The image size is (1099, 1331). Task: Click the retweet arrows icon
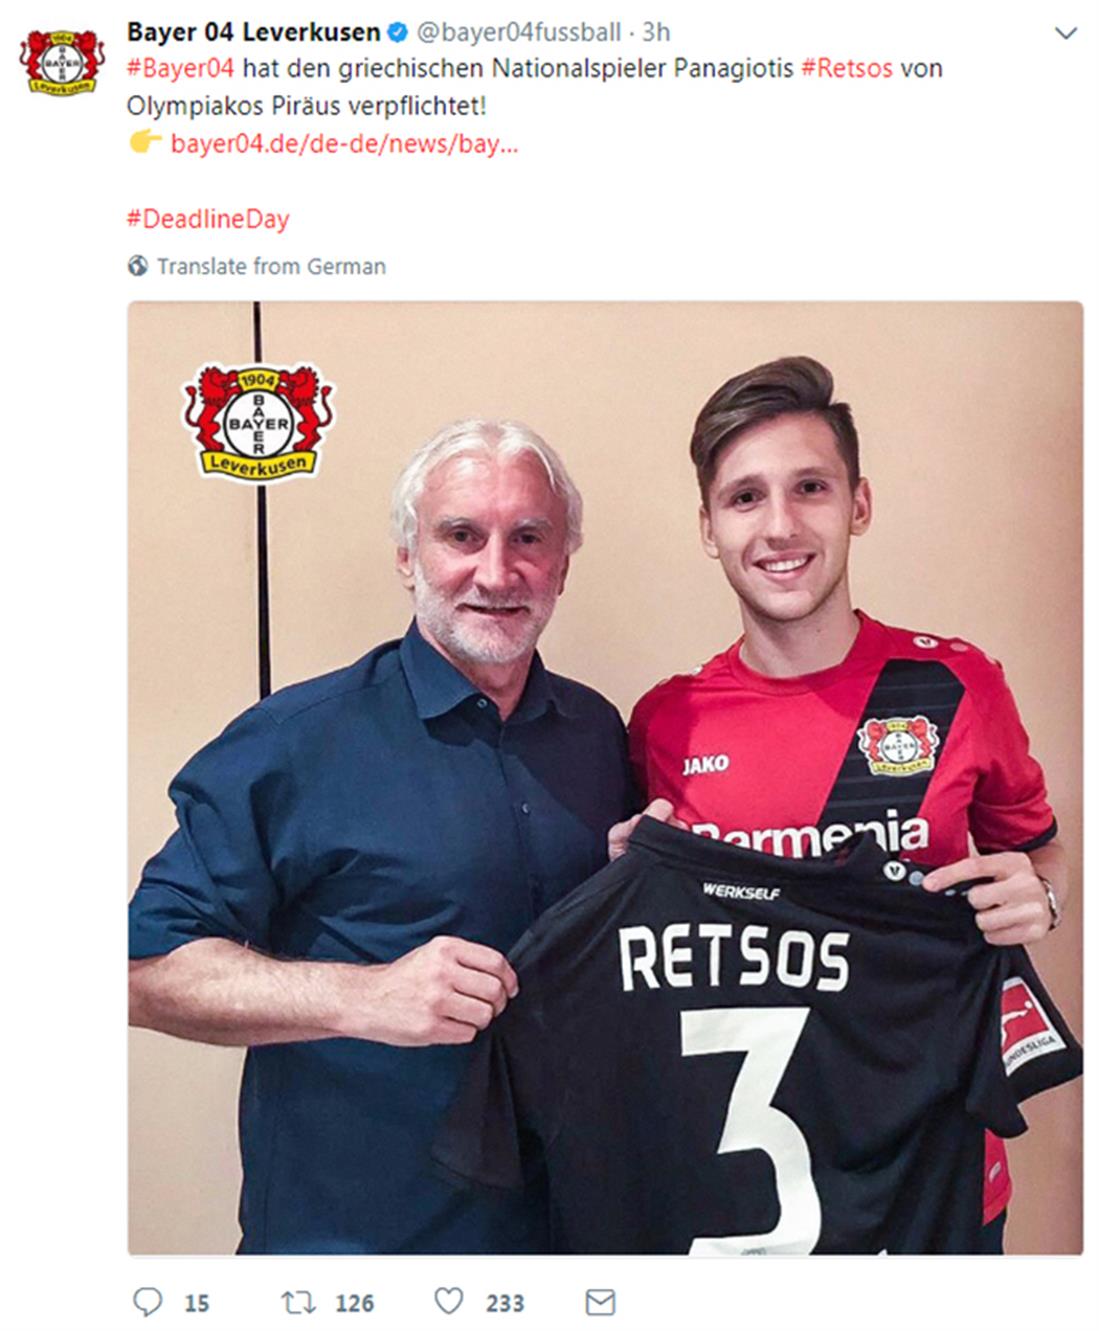click(298, 1302)
